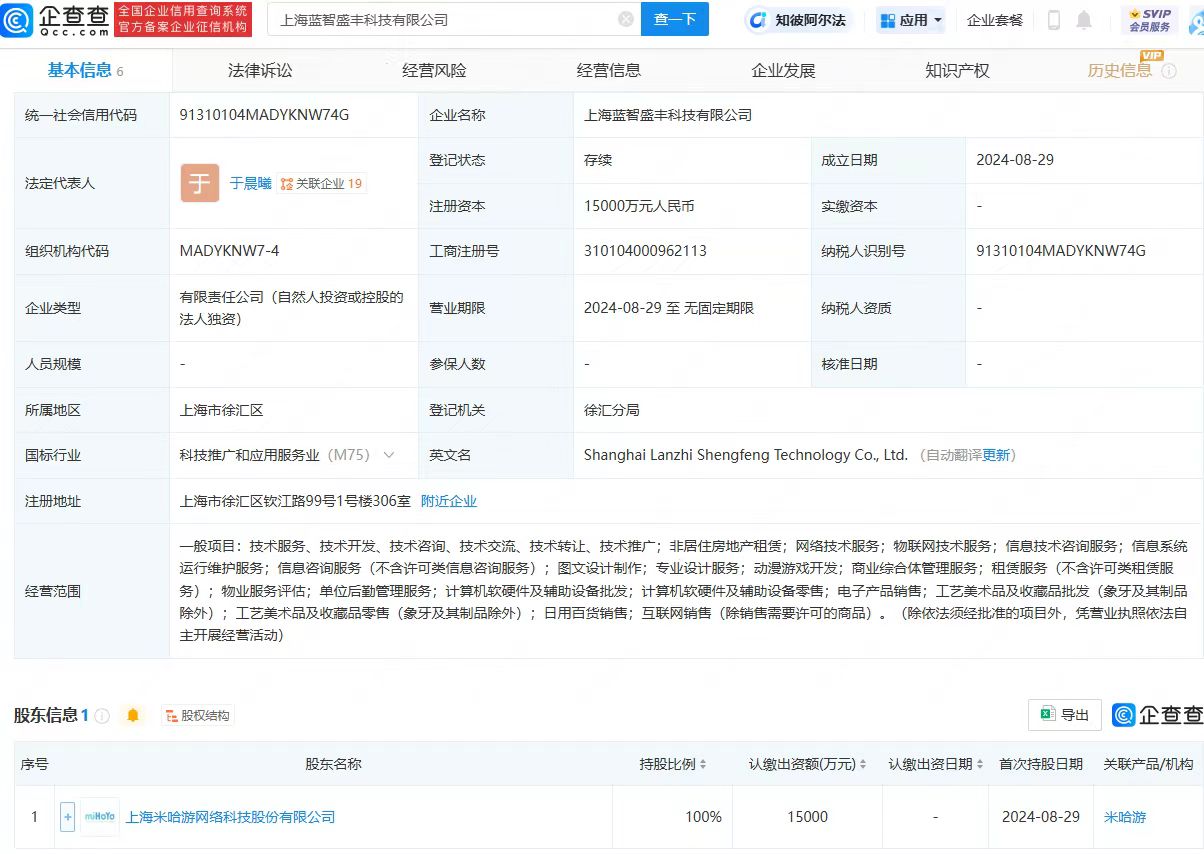This screenshot has width=1204, height=854.
Task: Open 于晨曦 representative profile link
Action: 250,183
